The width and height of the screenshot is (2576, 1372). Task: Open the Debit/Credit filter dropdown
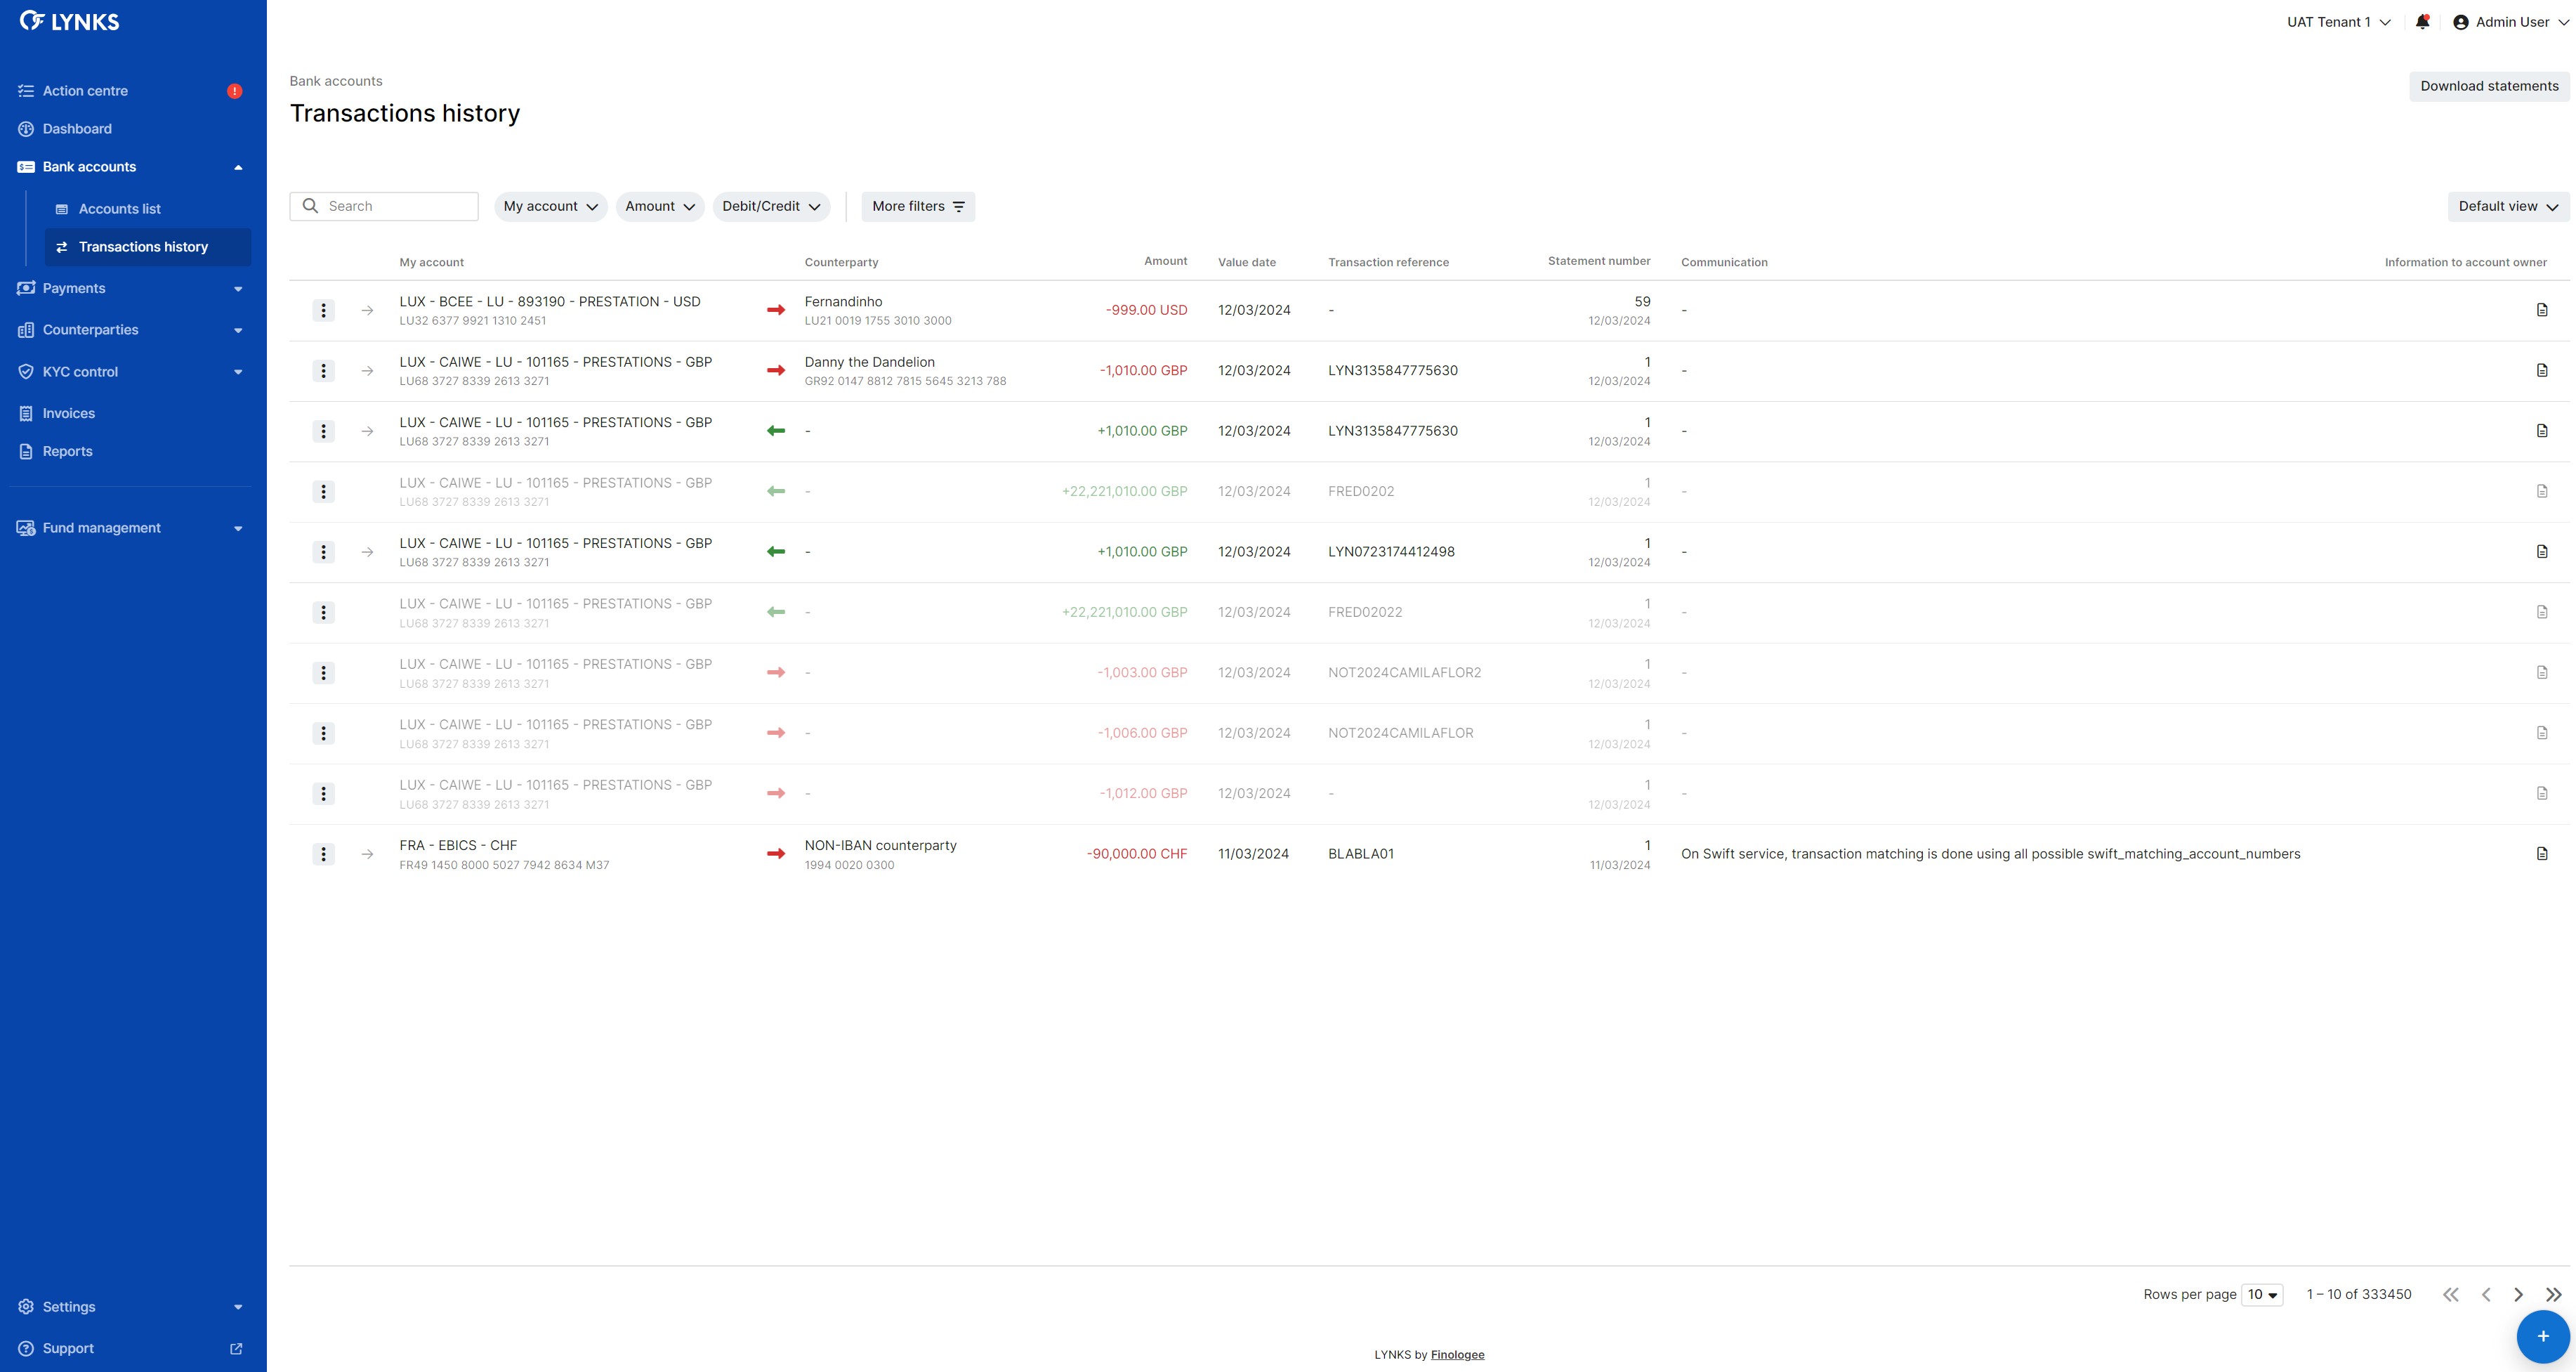click(771, 206)
